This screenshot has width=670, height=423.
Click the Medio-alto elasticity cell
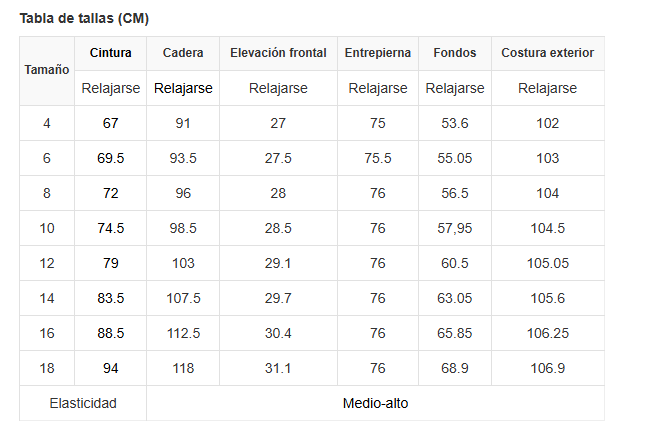tap(375, 403)
